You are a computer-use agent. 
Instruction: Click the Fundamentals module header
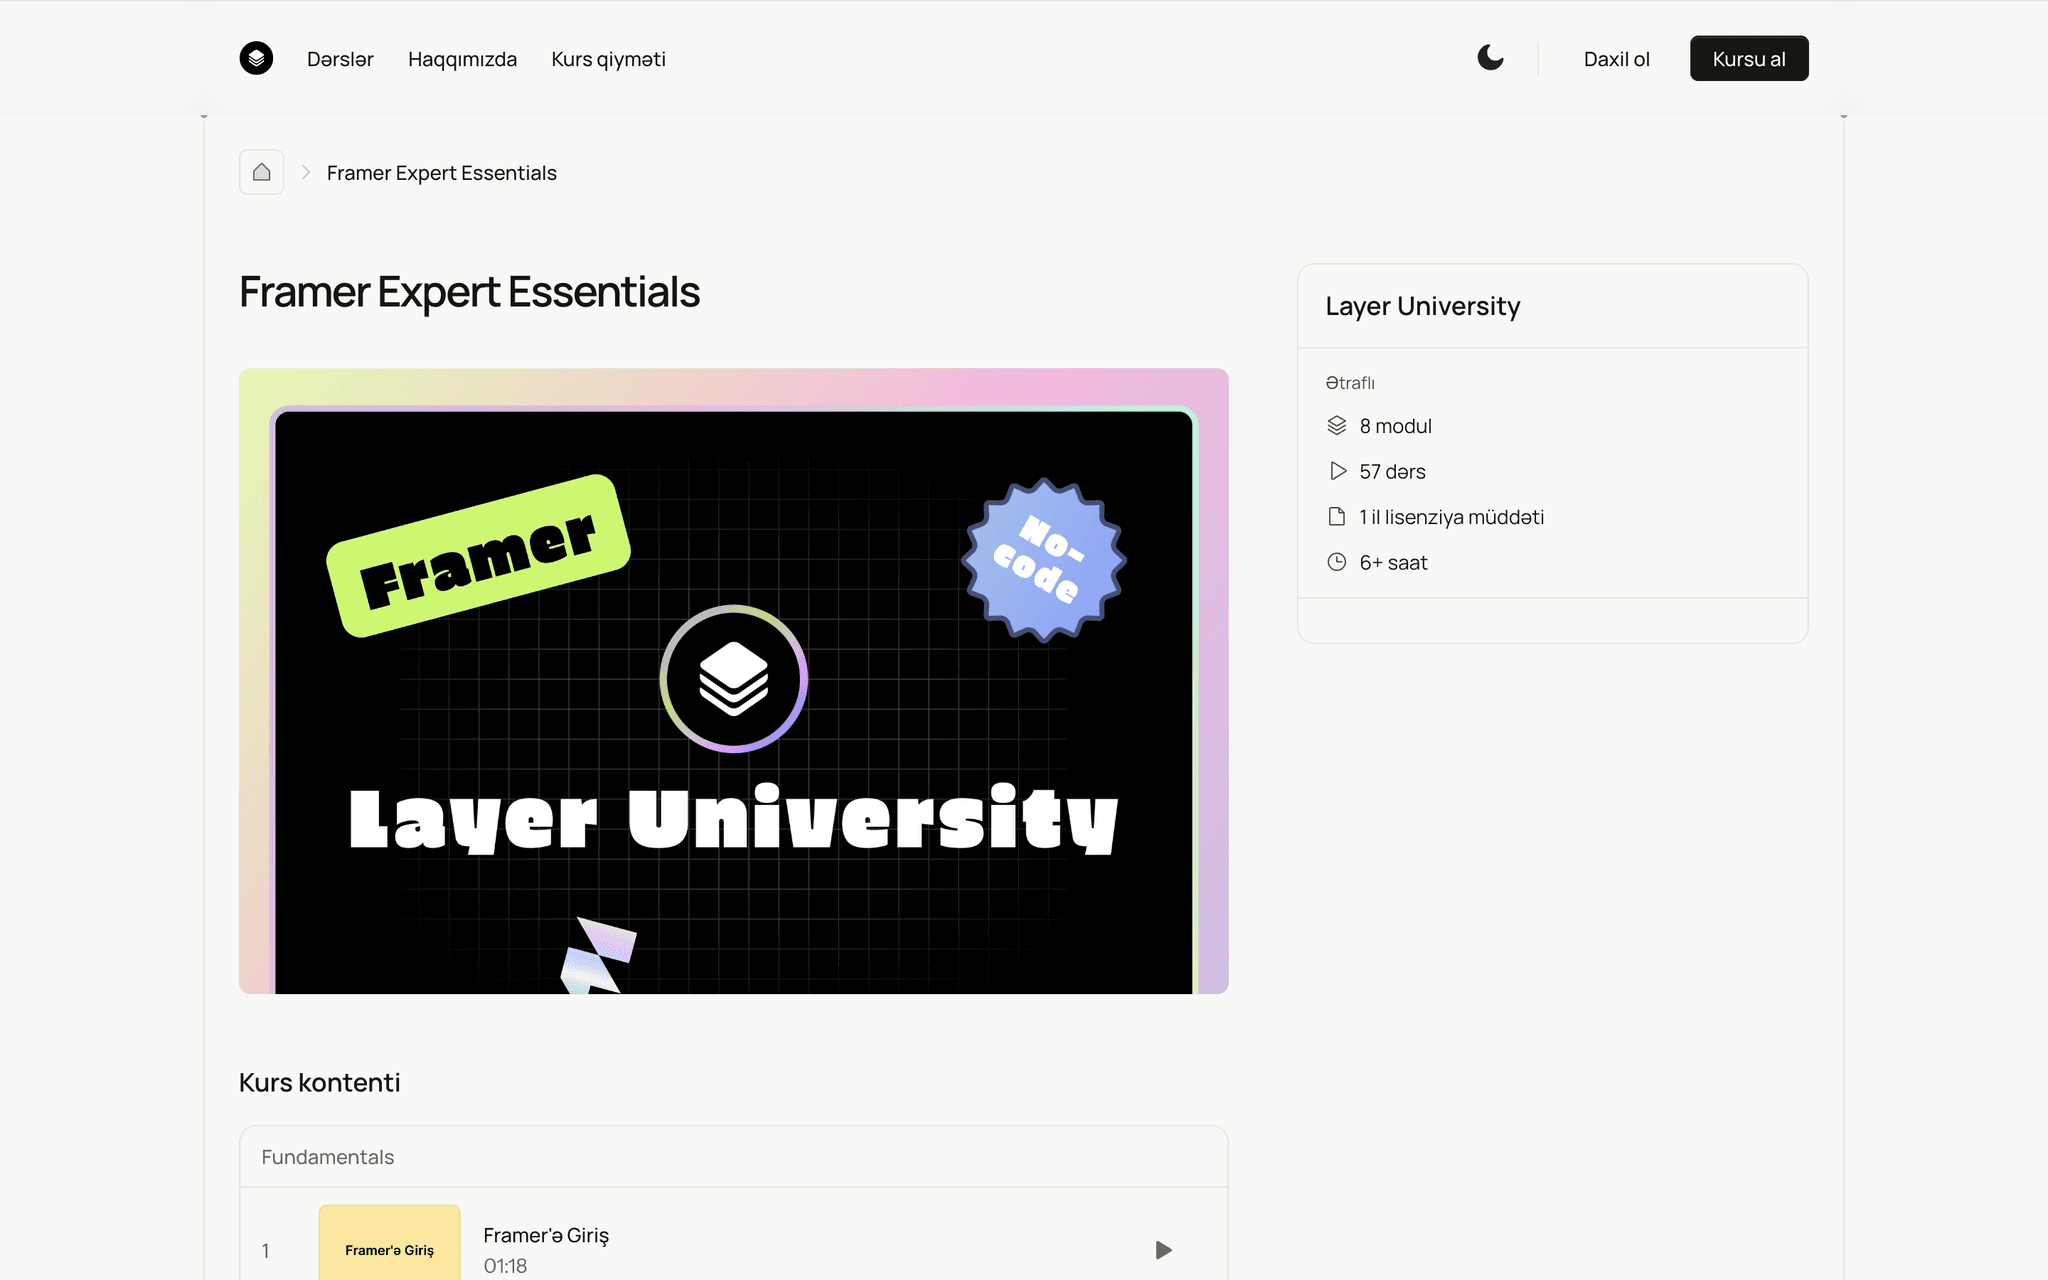[734, 1157]
